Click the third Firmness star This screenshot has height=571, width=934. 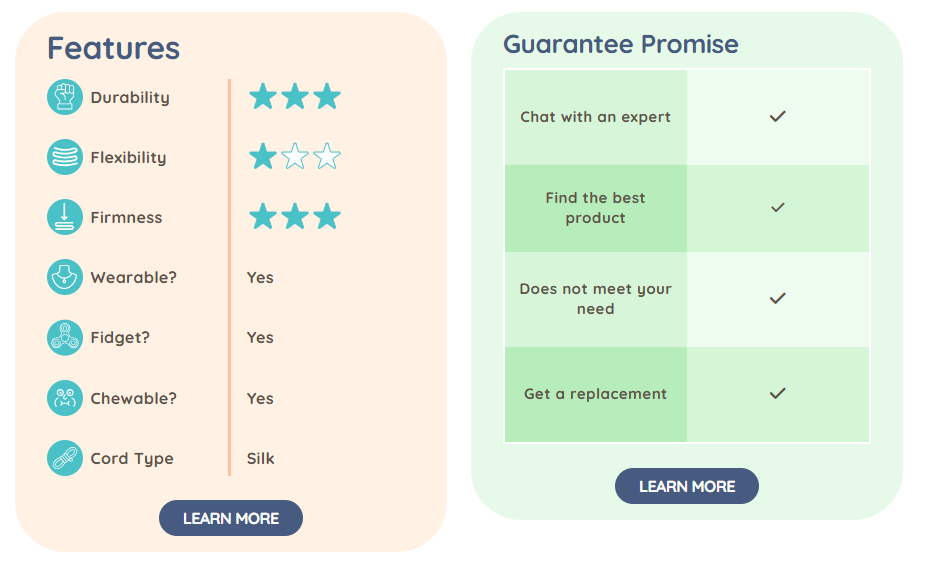[327, 216]
